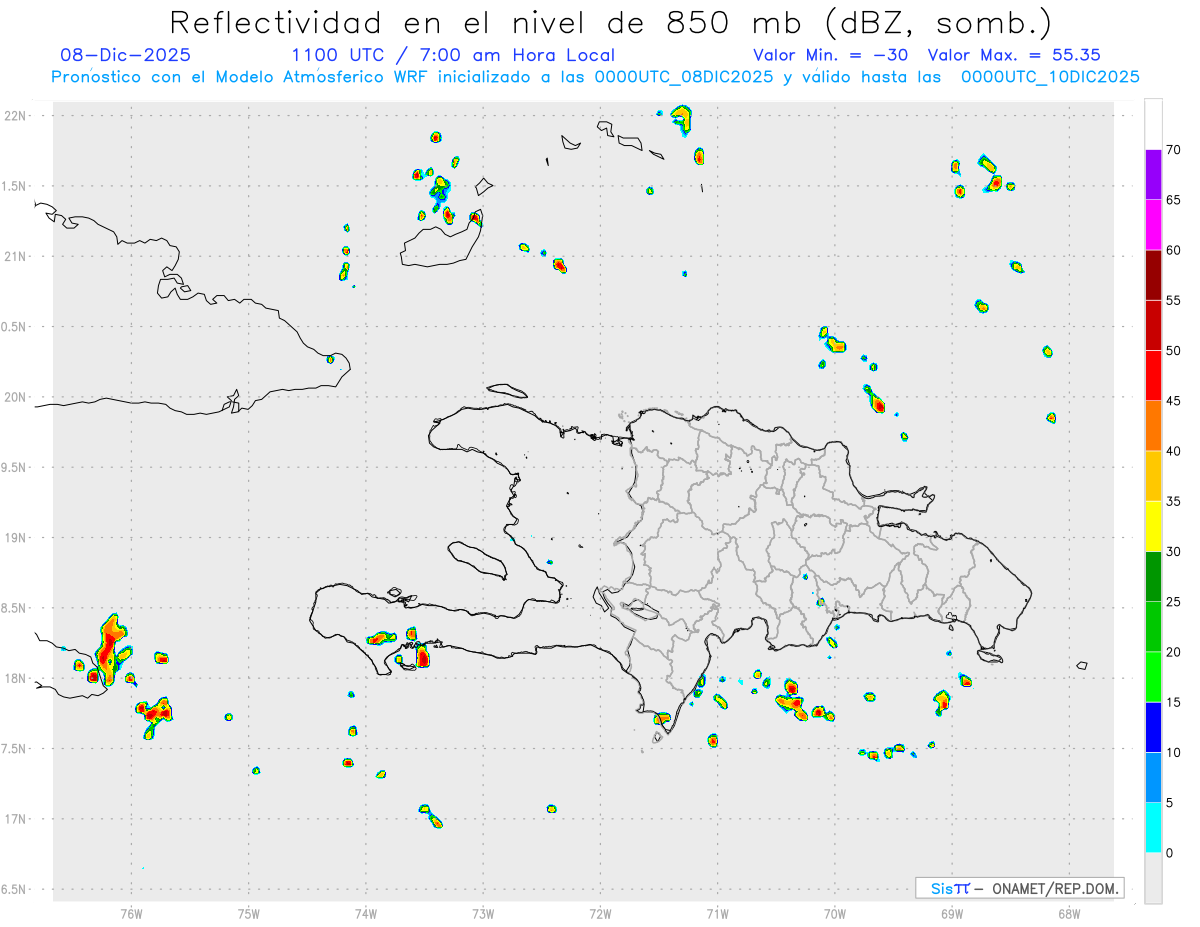Click the '30' label on the color scale
The image size is (1200, 927).
pos(1173,552)
